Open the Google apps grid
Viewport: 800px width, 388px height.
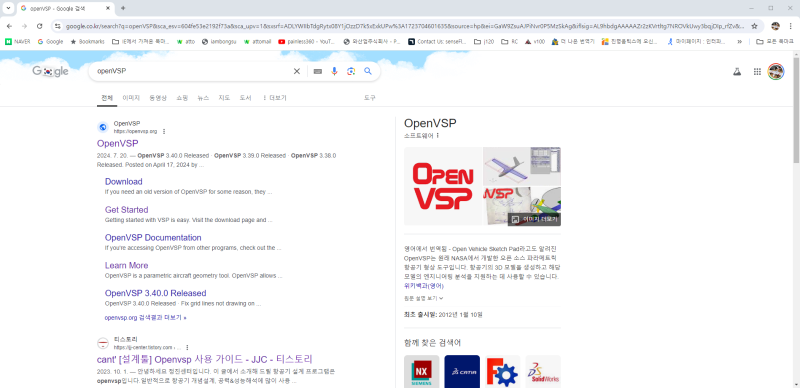pyautogui.click(x=757, y=72)
